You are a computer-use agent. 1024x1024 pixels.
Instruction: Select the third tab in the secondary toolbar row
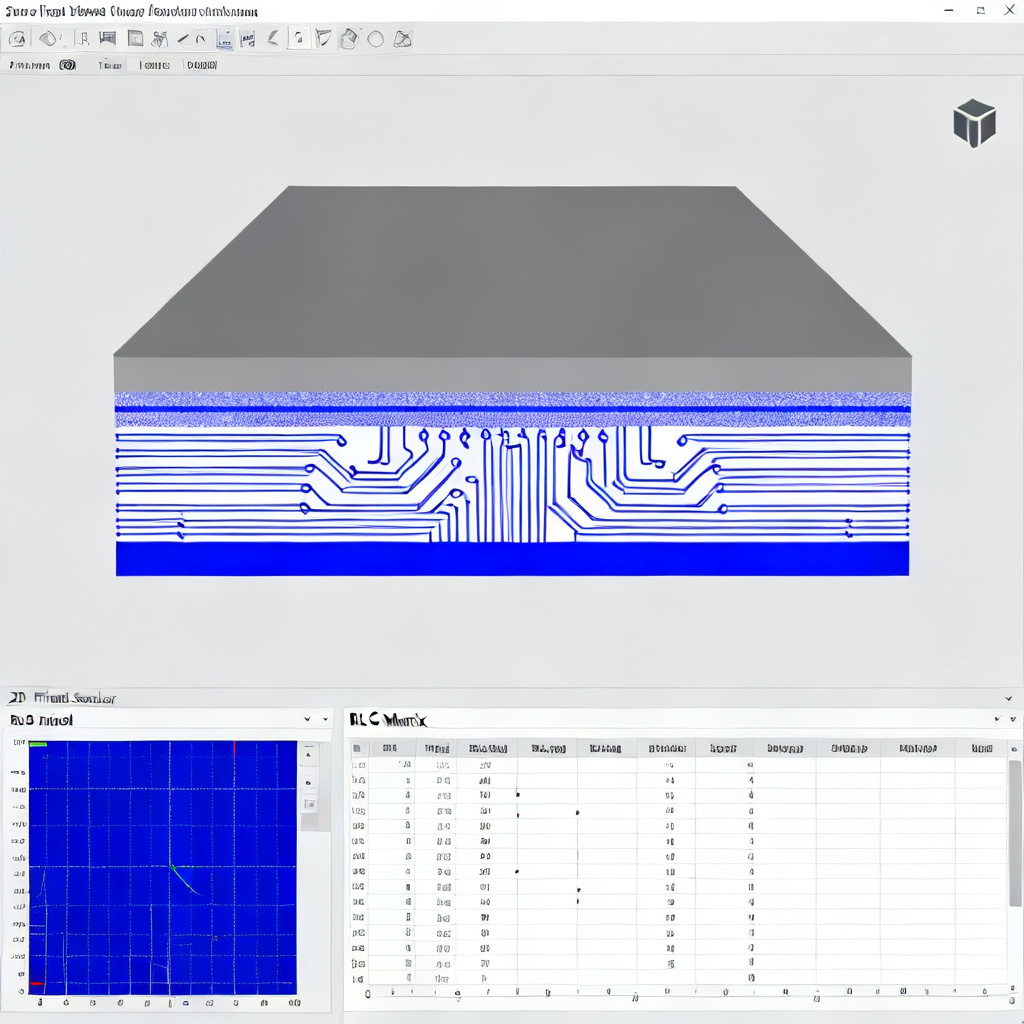pyautogui.click(x=155, y=65)
